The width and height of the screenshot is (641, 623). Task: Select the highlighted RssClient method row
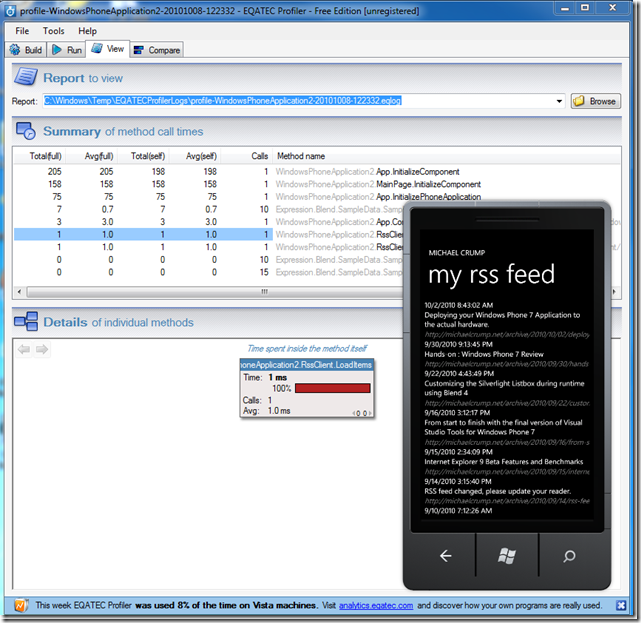click(x=208, y=235)
